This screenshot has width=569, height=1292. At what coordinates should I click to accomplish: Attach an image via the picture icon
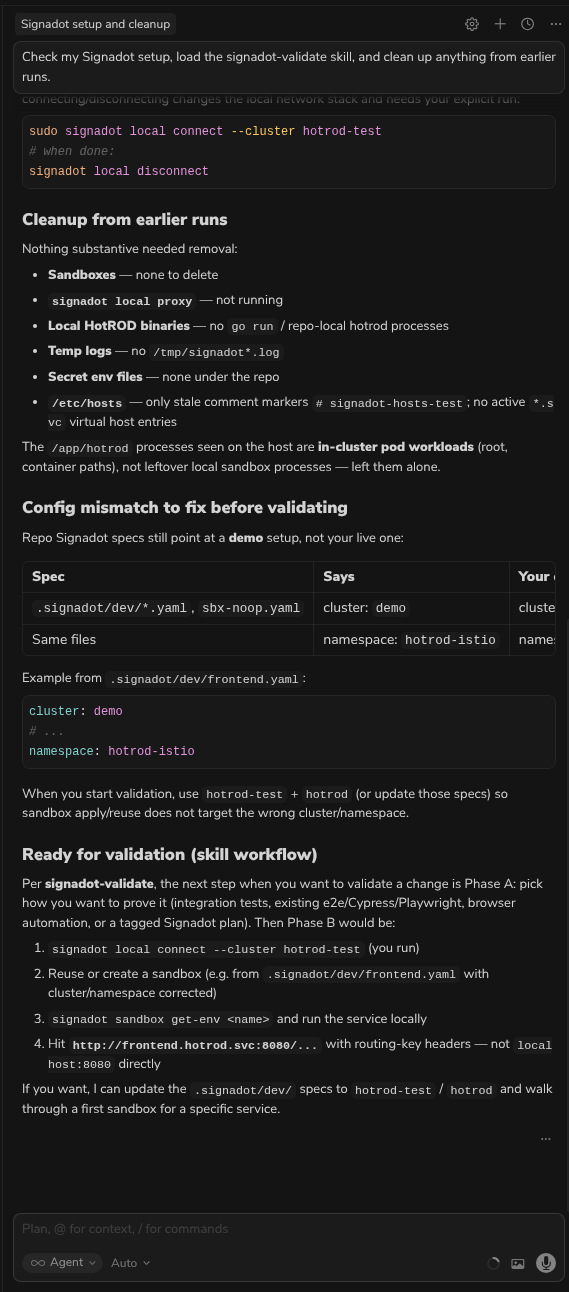[x=518, y=1263]
